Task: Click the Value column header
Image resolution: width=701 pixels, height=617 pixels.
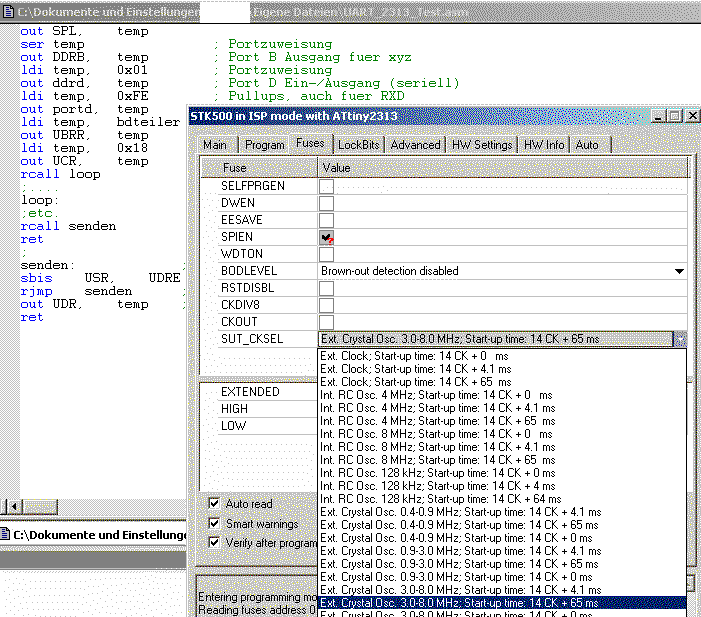Action: (503, 168)
